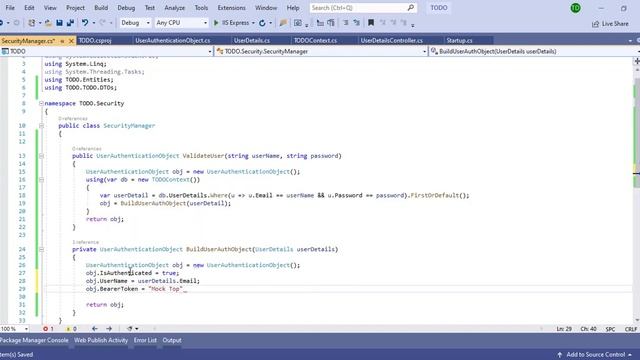
Task: Click the red error count indicator
Action: (48, 329)
